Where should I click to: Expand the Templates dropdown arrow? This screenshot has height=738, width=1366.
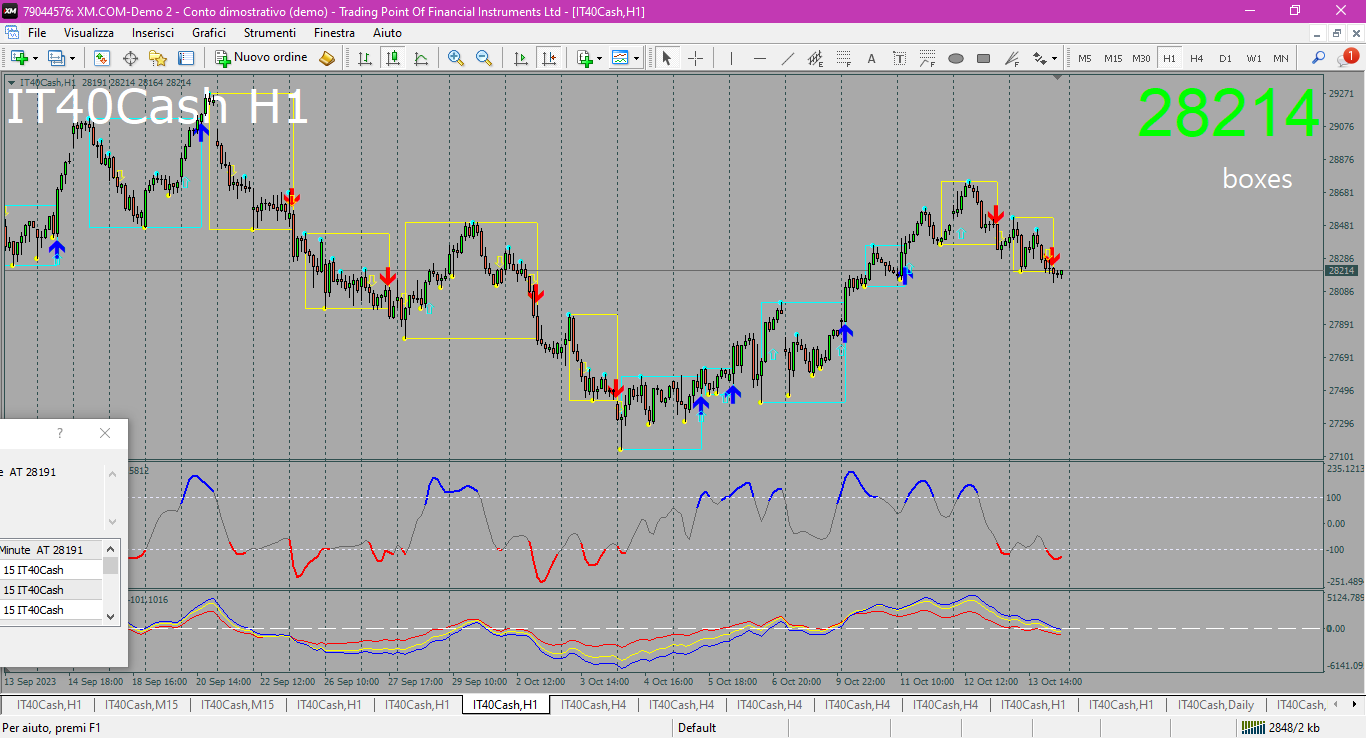click(637, 58)
